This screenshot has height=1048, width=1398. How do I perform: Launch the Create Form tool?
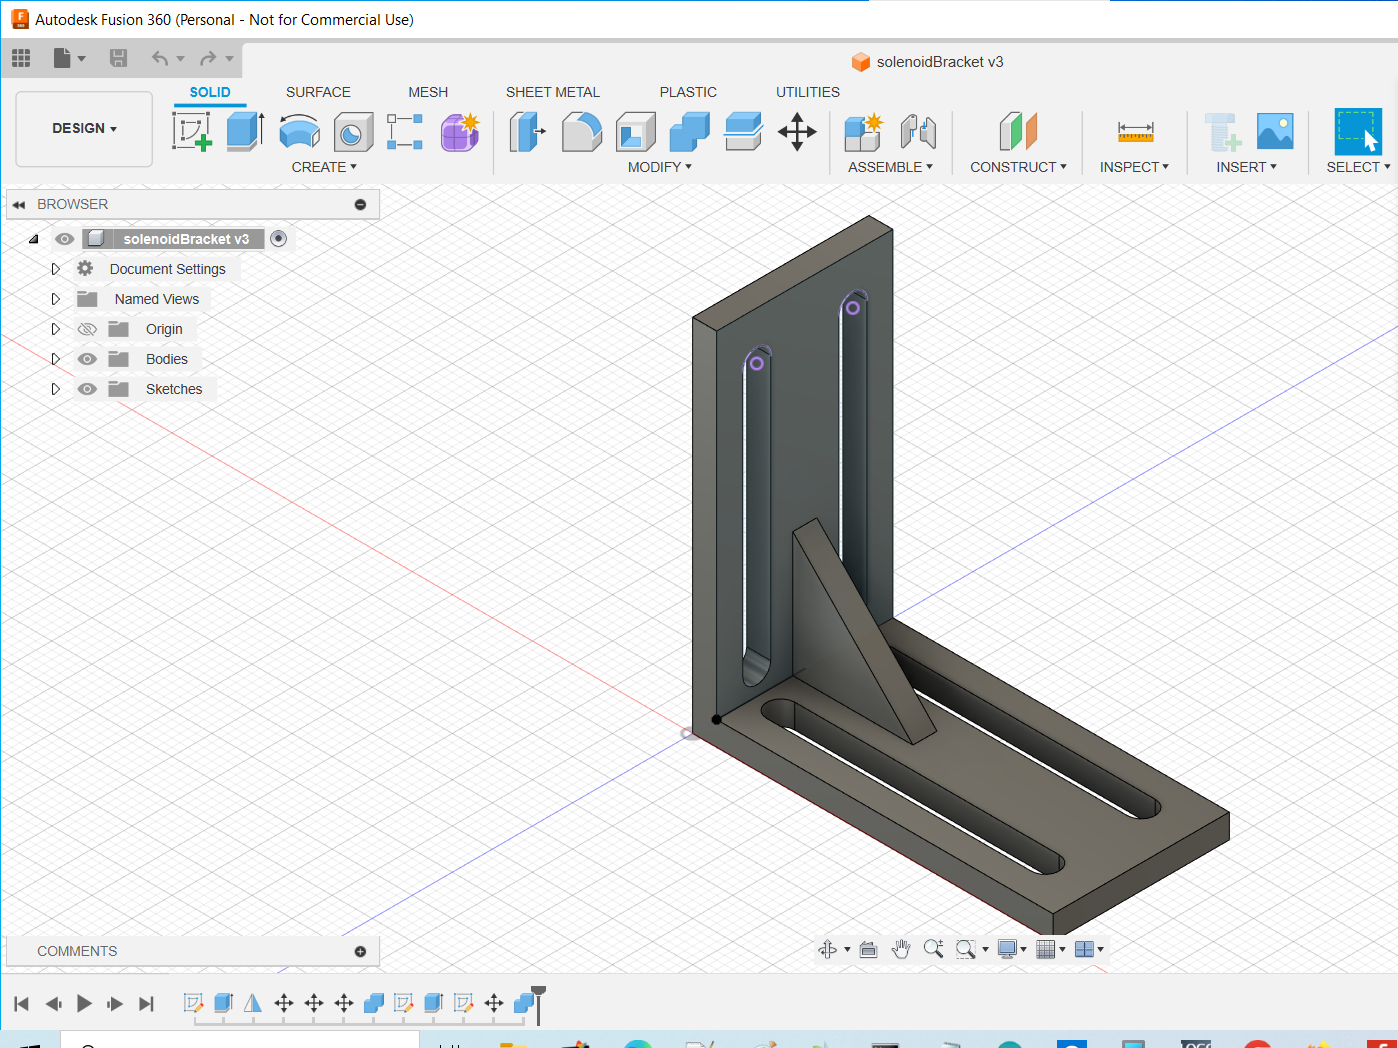pyautogui.click(x=459, y=131)
